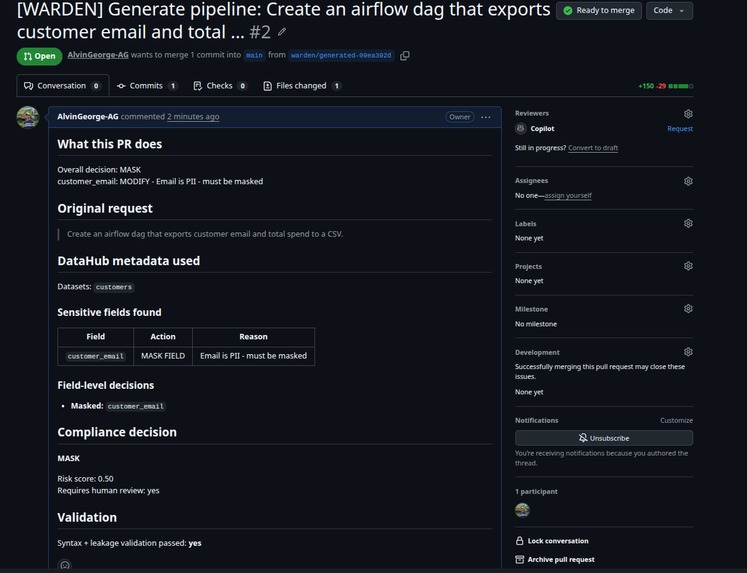This screenshot has height=573, width=747.
Task: Click warden/generated branch label
Action: 341,55
